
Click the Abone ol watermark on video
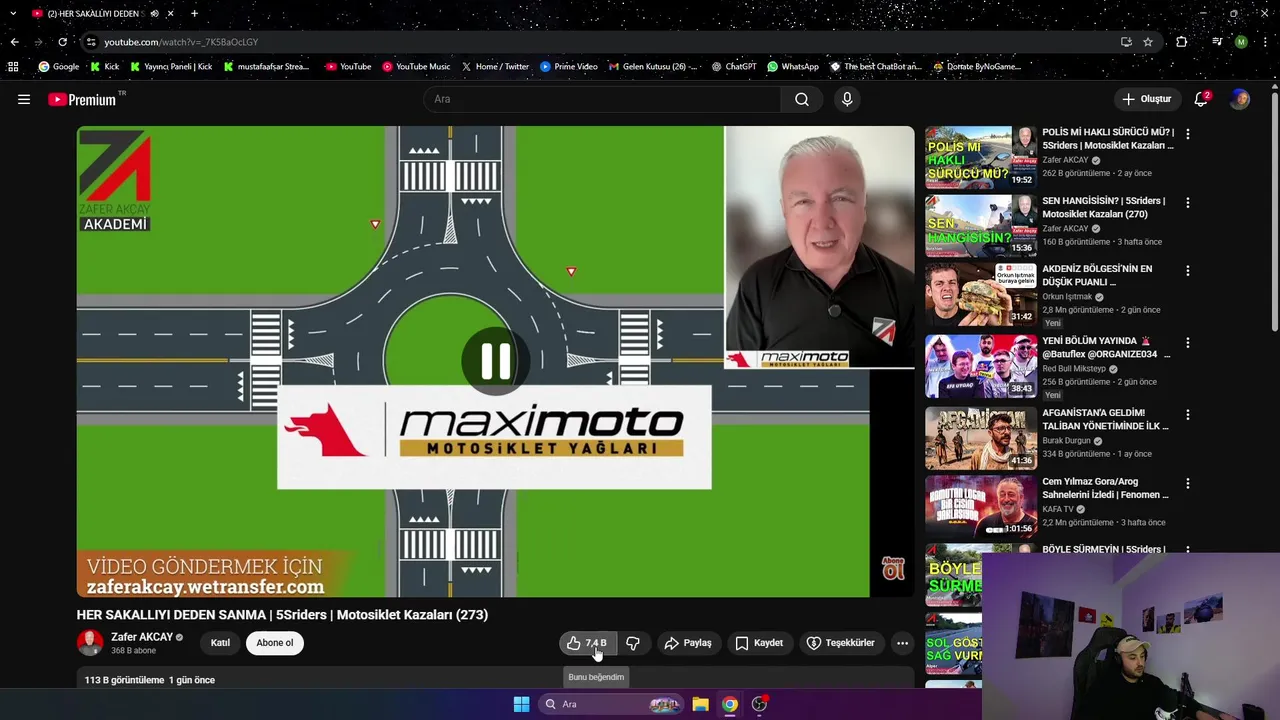coord(893,568)
